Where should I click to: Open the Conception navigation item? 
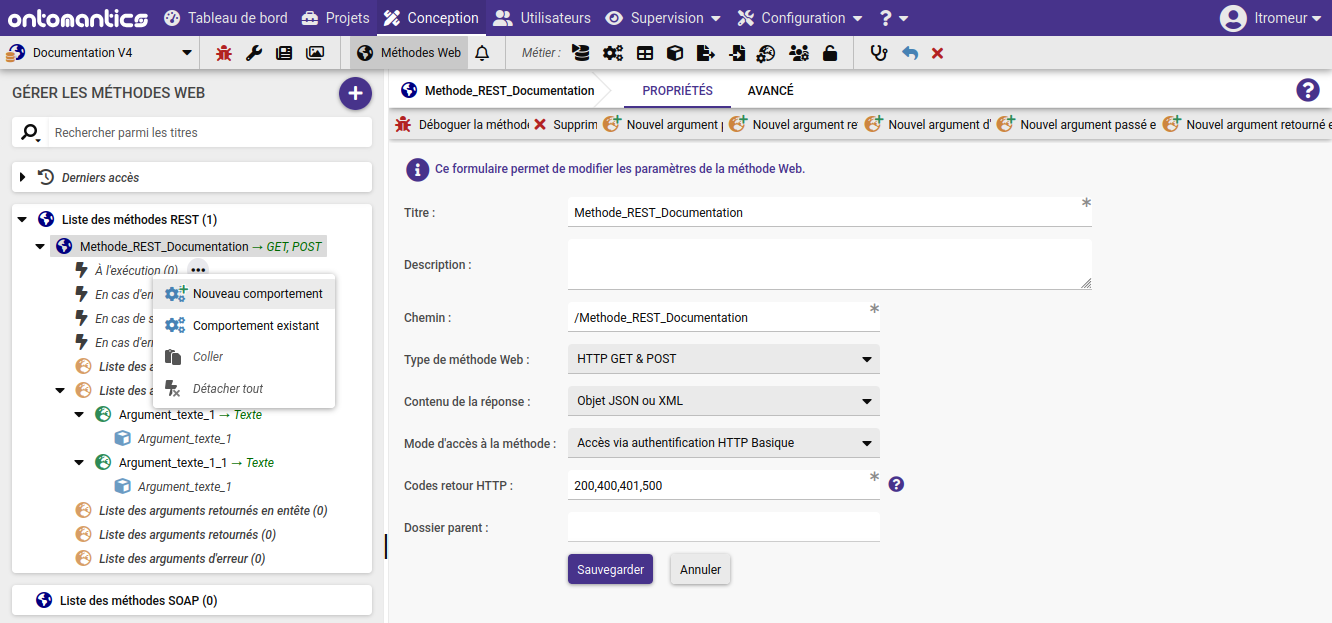(x=431, y=18)
